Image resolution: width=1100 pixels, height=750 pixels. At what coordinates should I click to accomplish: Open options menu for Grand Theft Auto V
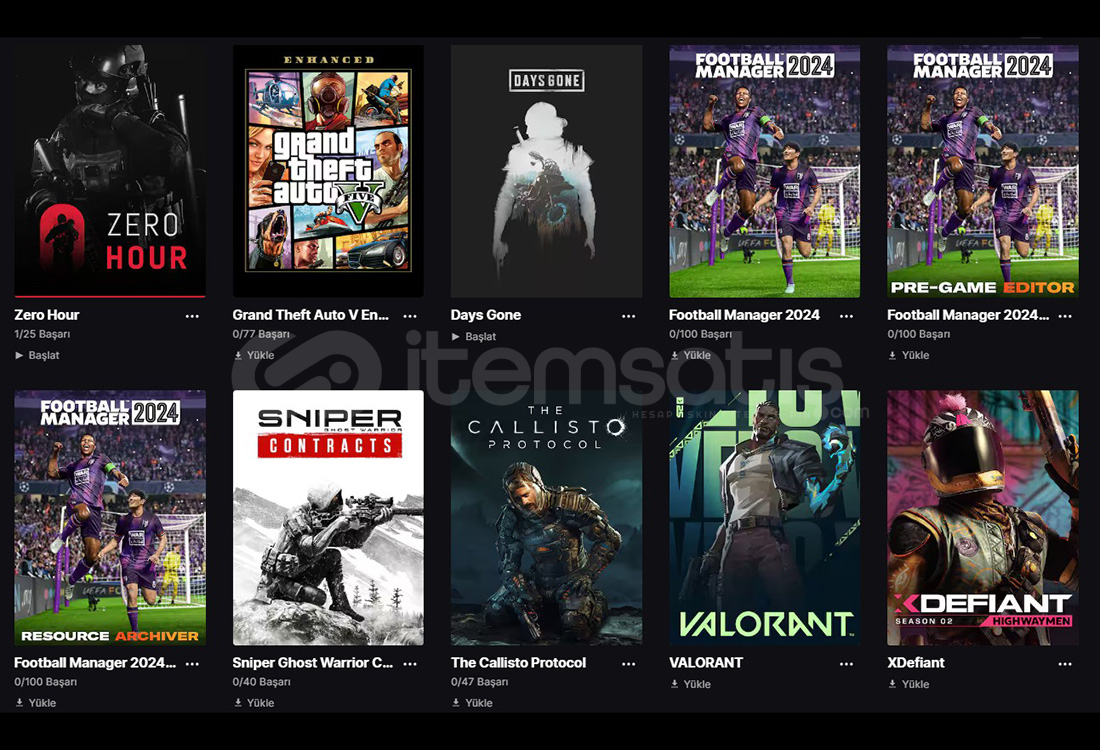coord(410,316)
